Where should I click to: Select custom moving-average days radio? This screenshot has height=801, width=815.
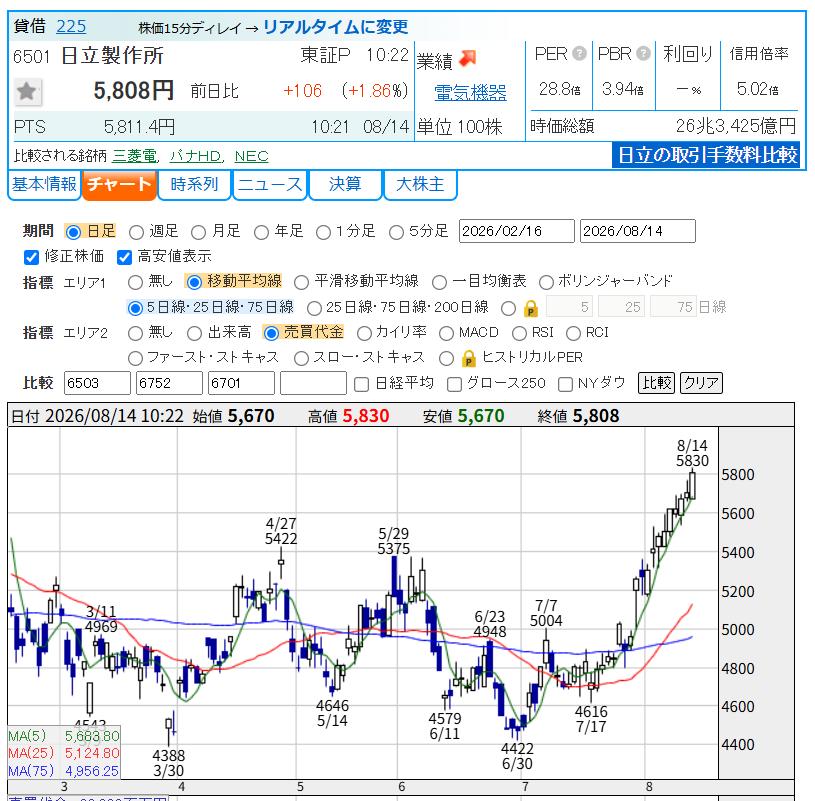(x=508, y=308)
